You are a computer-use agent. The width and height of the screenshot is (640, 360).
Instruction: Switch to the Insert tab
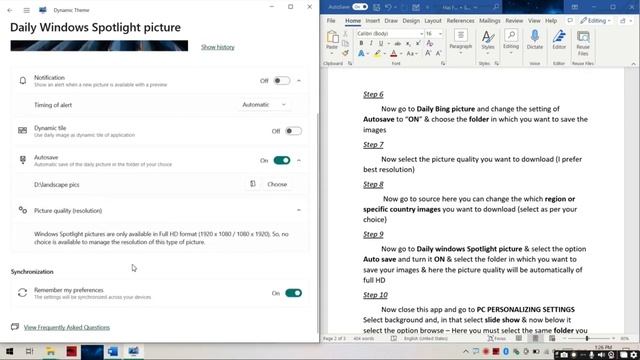(372, 20)
